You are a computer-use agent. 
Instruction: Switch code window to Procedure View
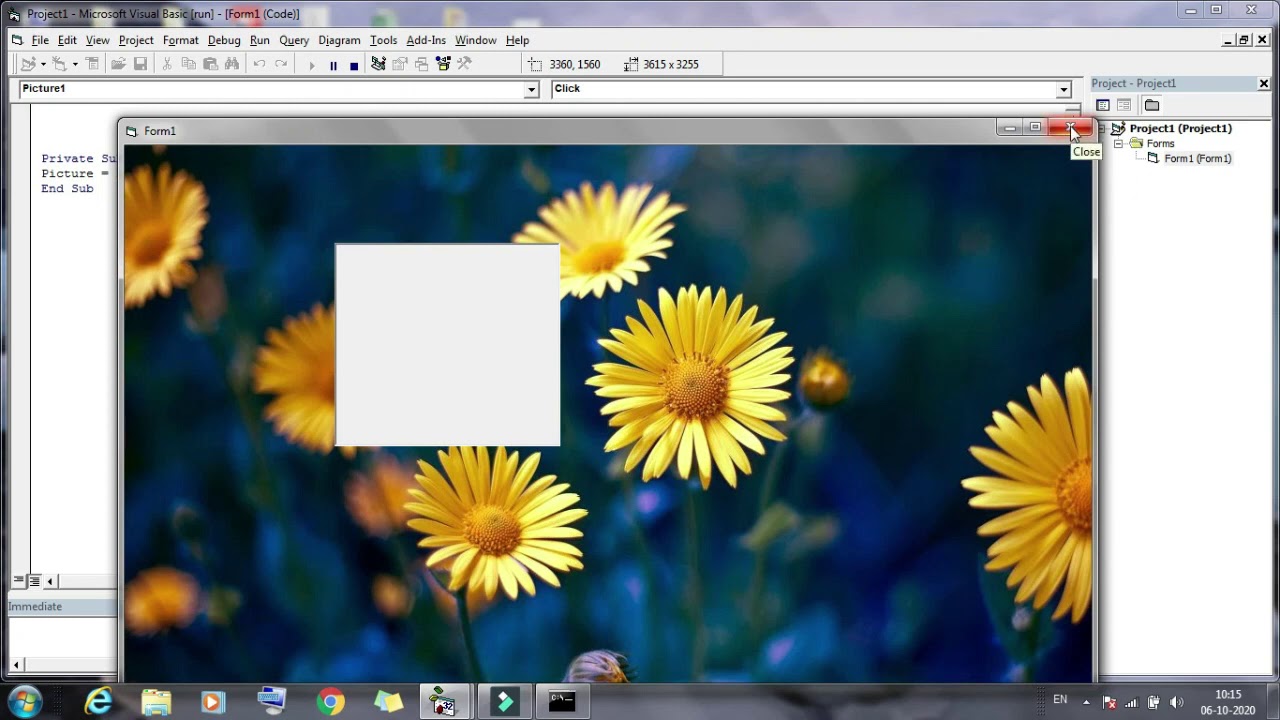pyautogui.click(x=18, y=581)
